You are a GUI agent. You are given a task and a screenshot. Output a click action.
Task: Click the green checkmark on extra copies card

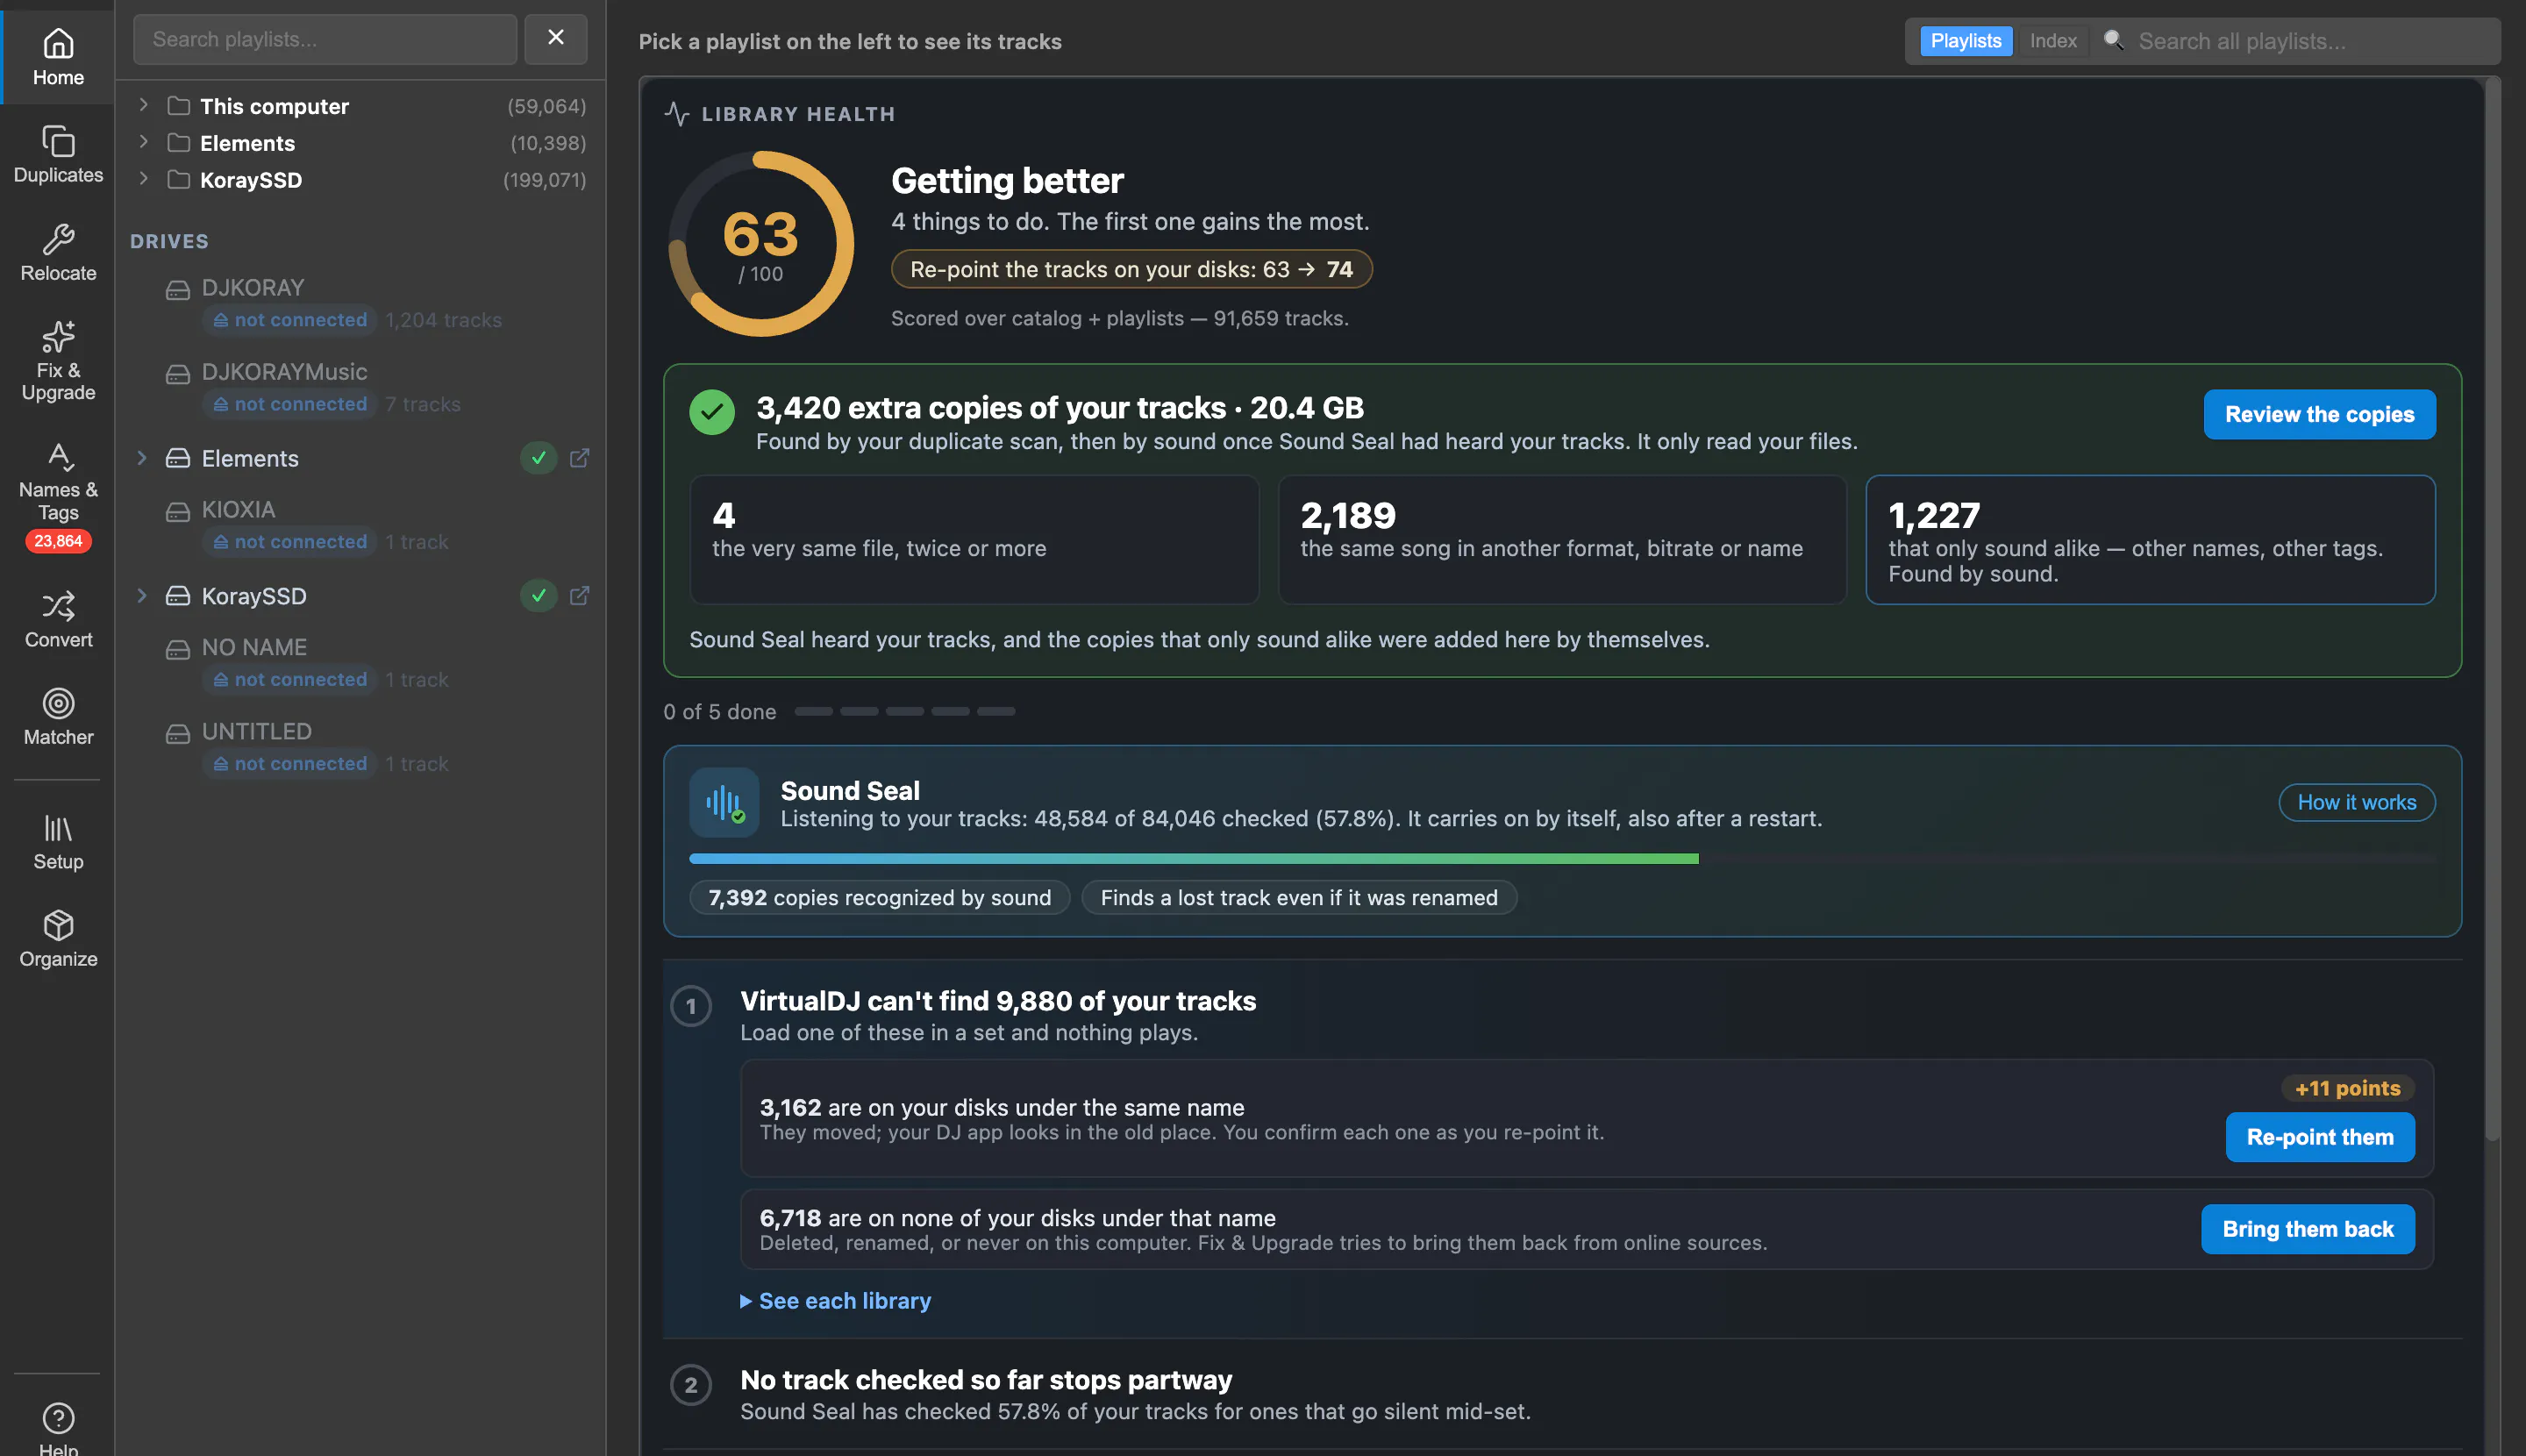pos(712,412)
